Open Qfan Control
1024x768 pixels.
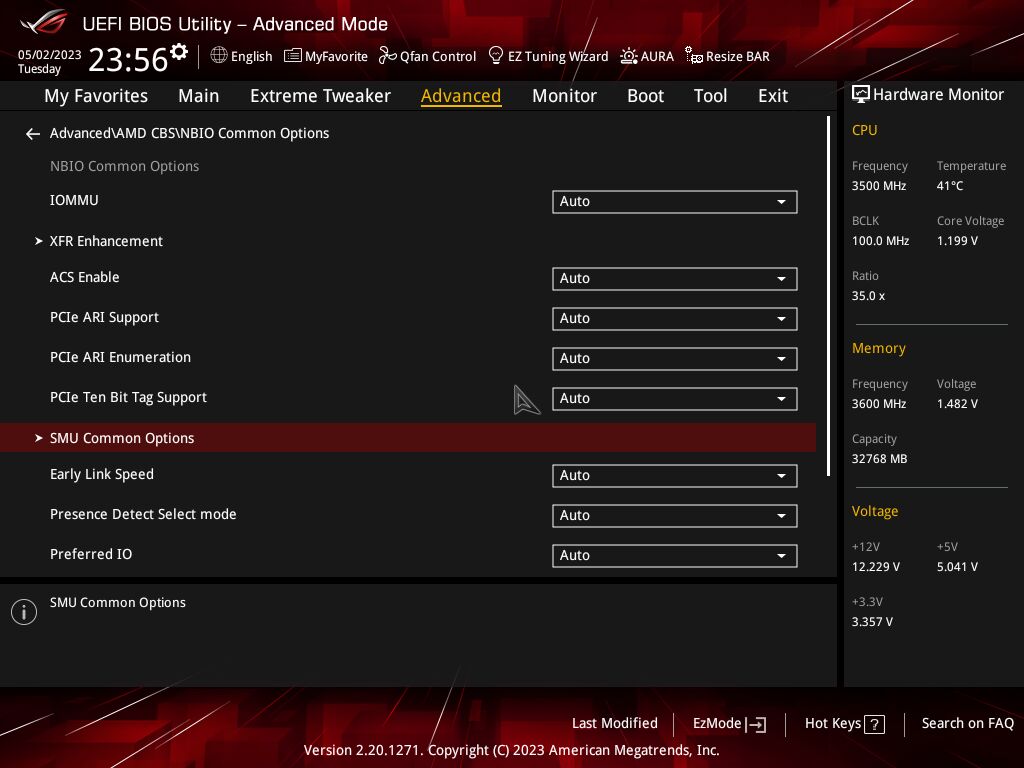click(x=428, y=56)
